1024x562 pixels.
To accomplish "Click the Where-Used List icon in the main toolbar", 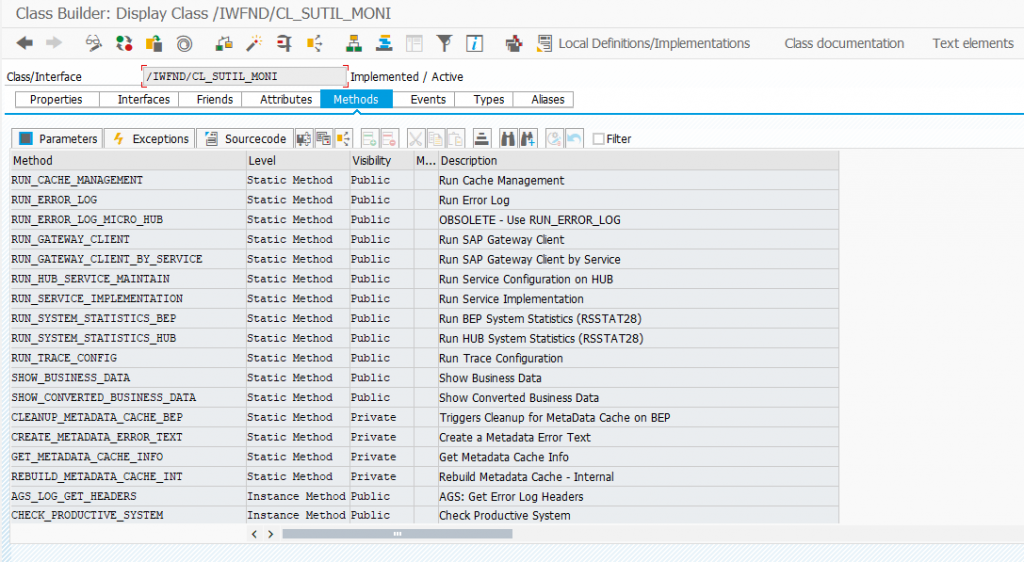I will click(x=315, y=43).
